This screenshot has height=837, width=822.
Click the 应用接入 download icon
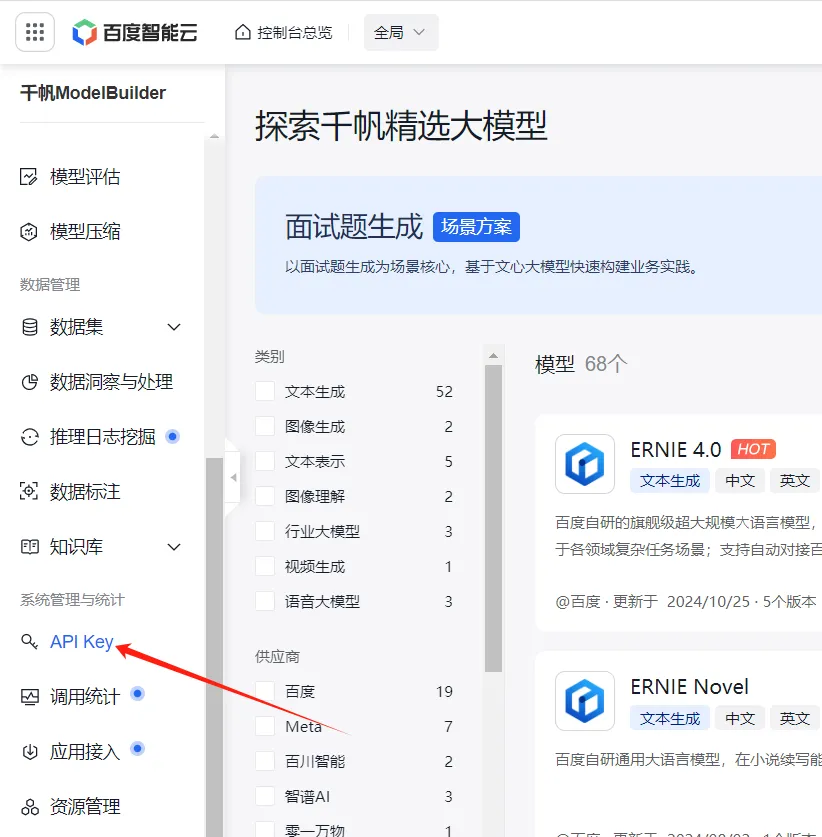tap(29, 752)
